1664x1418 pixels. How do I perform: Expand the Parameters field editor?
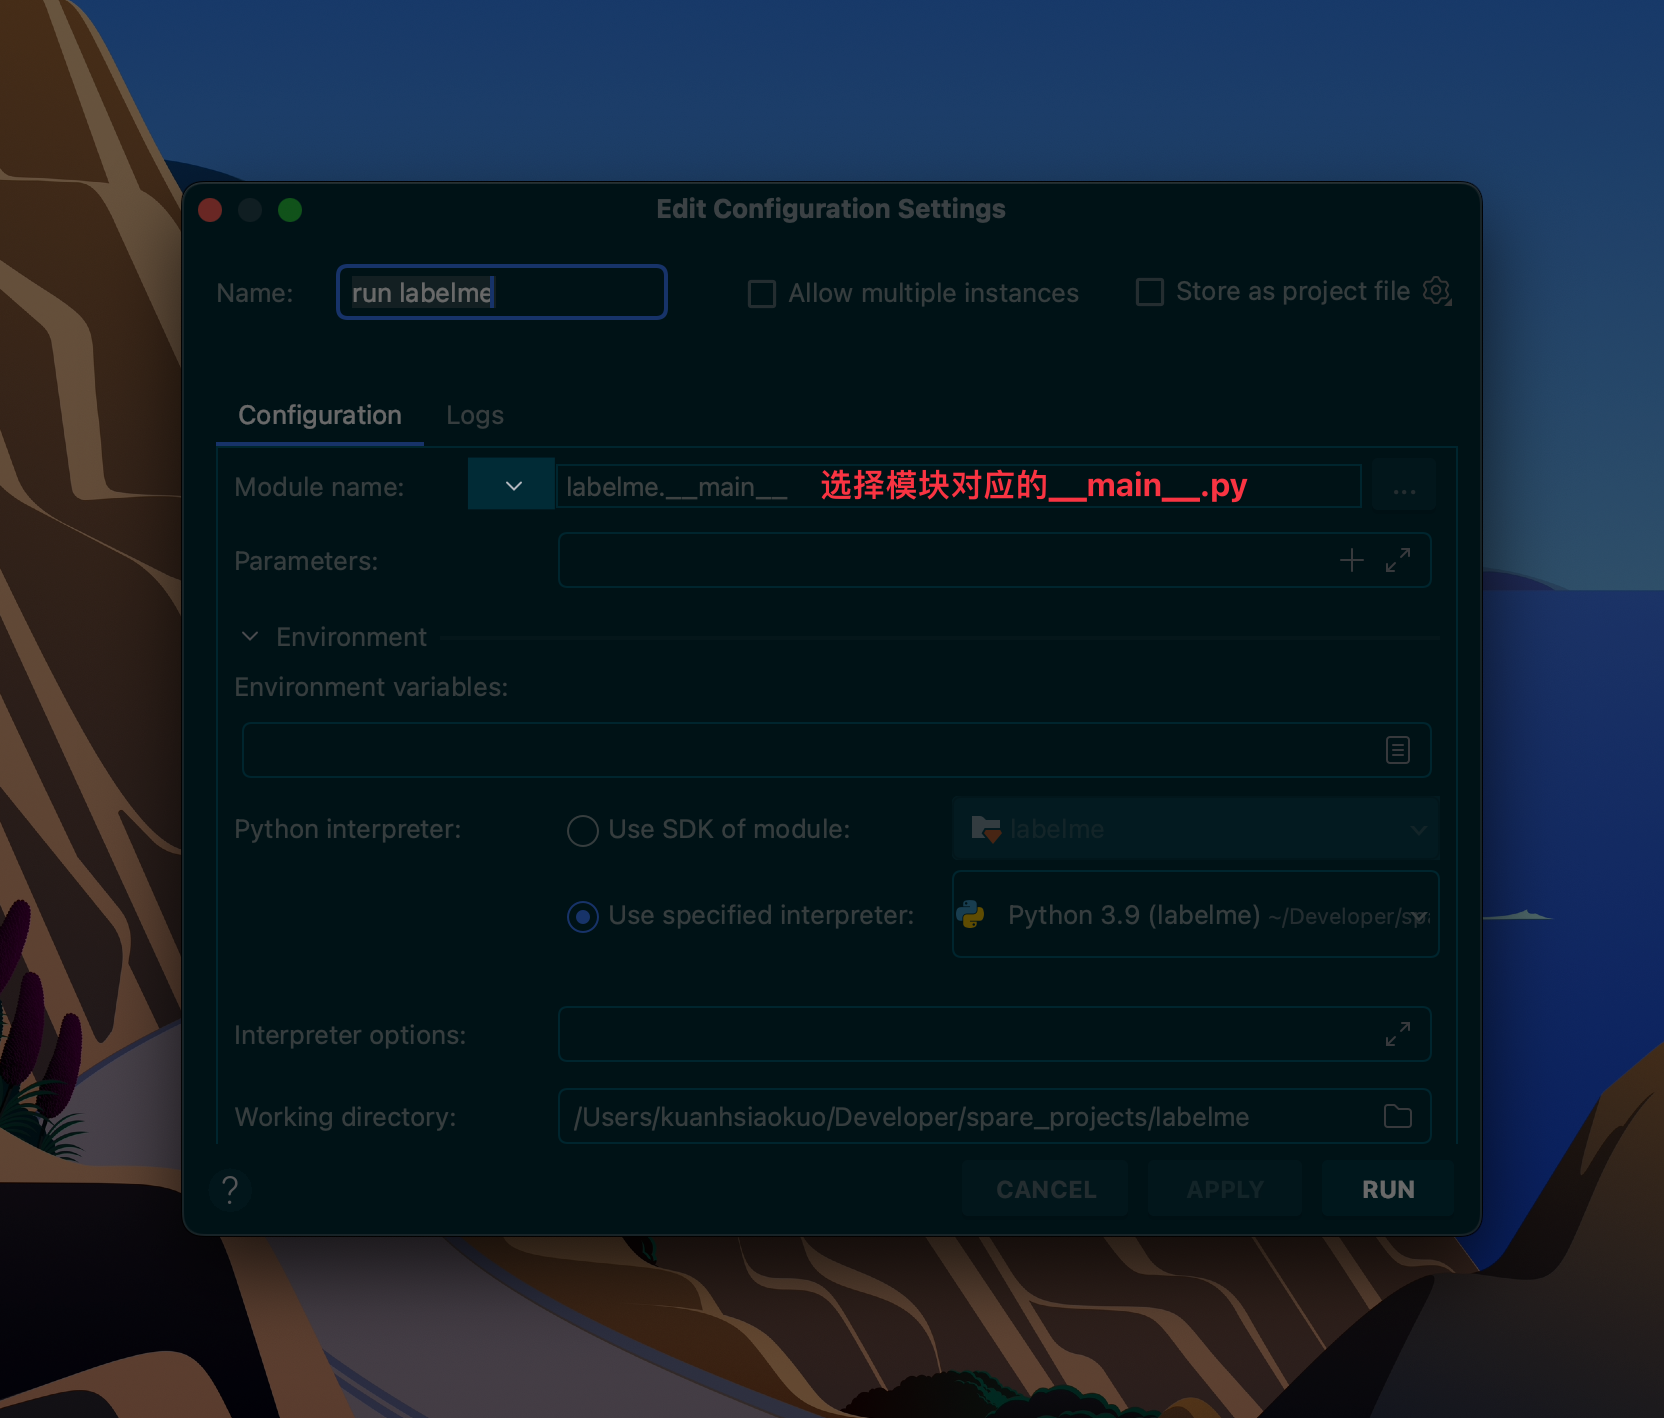(1398, 560)
